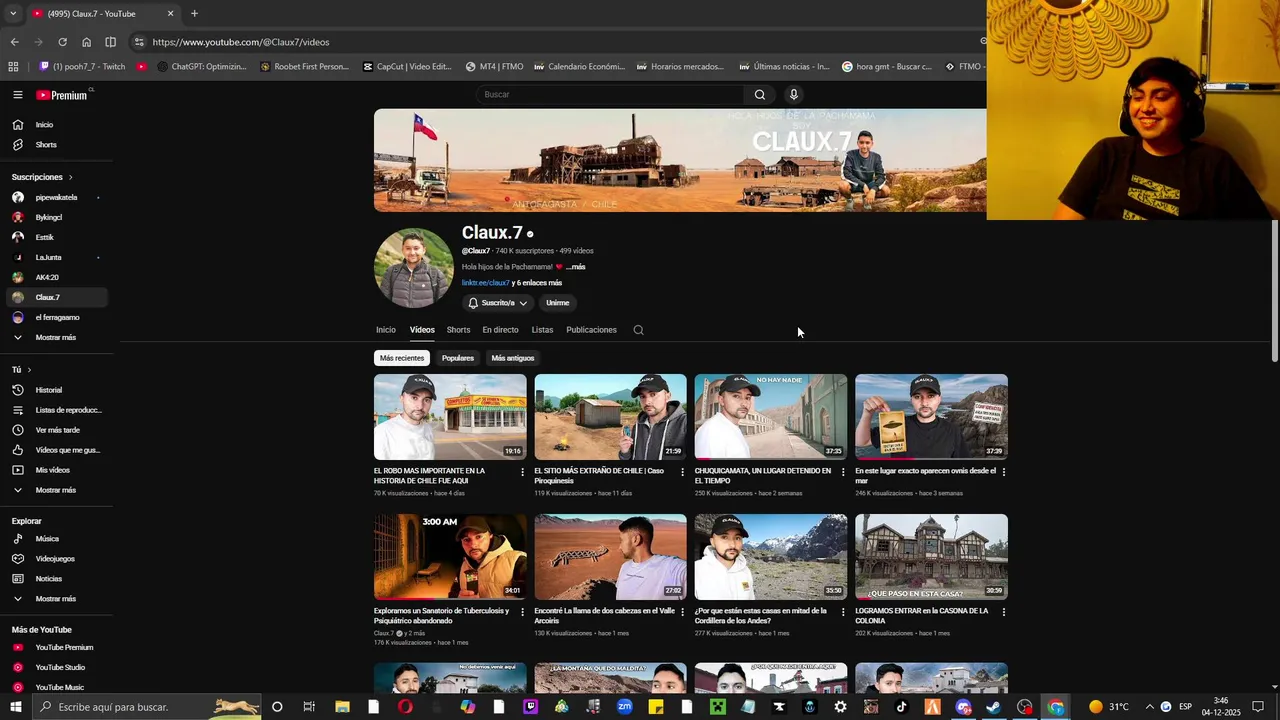This screenshot has width=1280, height=720.
Task: Open the linktr.ee/claux7 link
Action: (486, 283)
